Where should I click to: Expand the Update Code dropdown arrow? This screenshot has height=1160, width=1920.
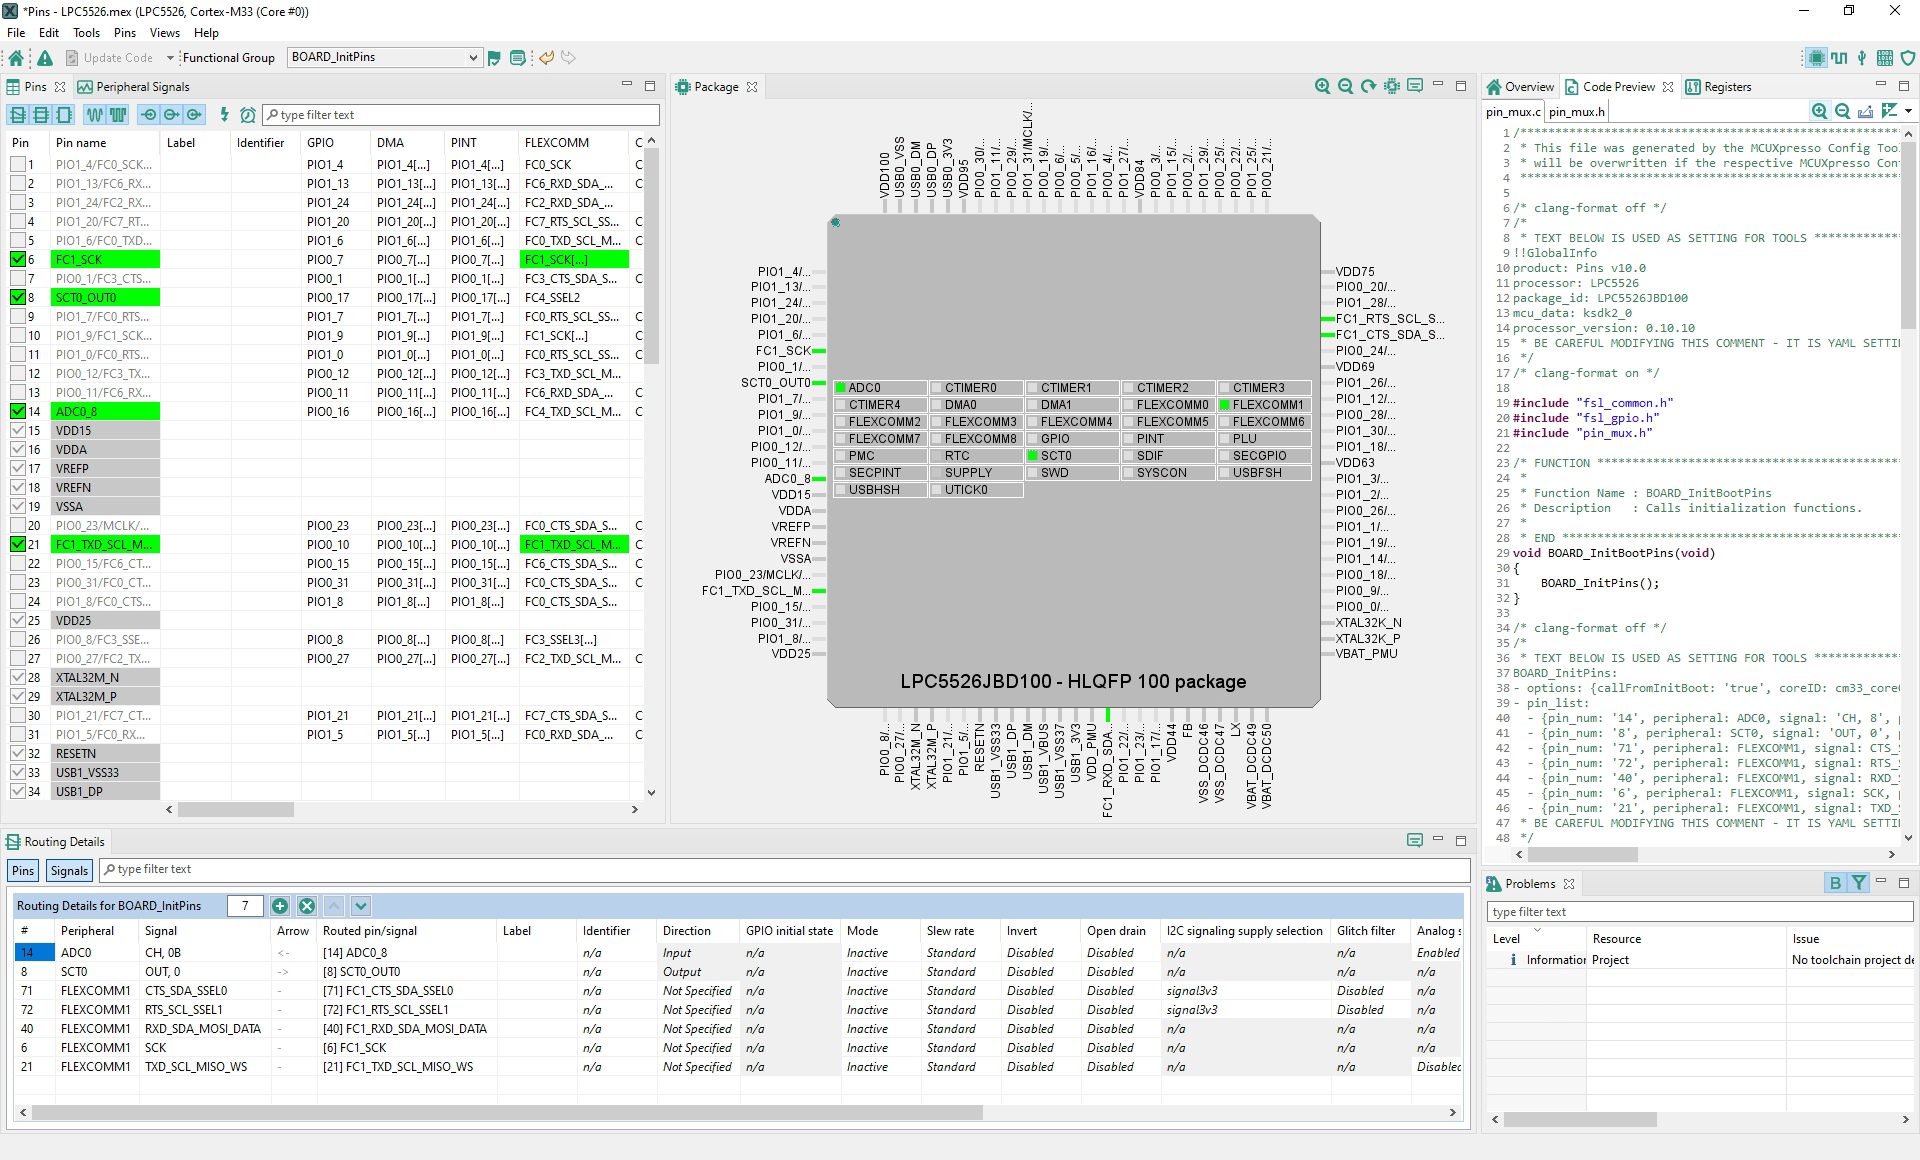(x=170, y=58)
